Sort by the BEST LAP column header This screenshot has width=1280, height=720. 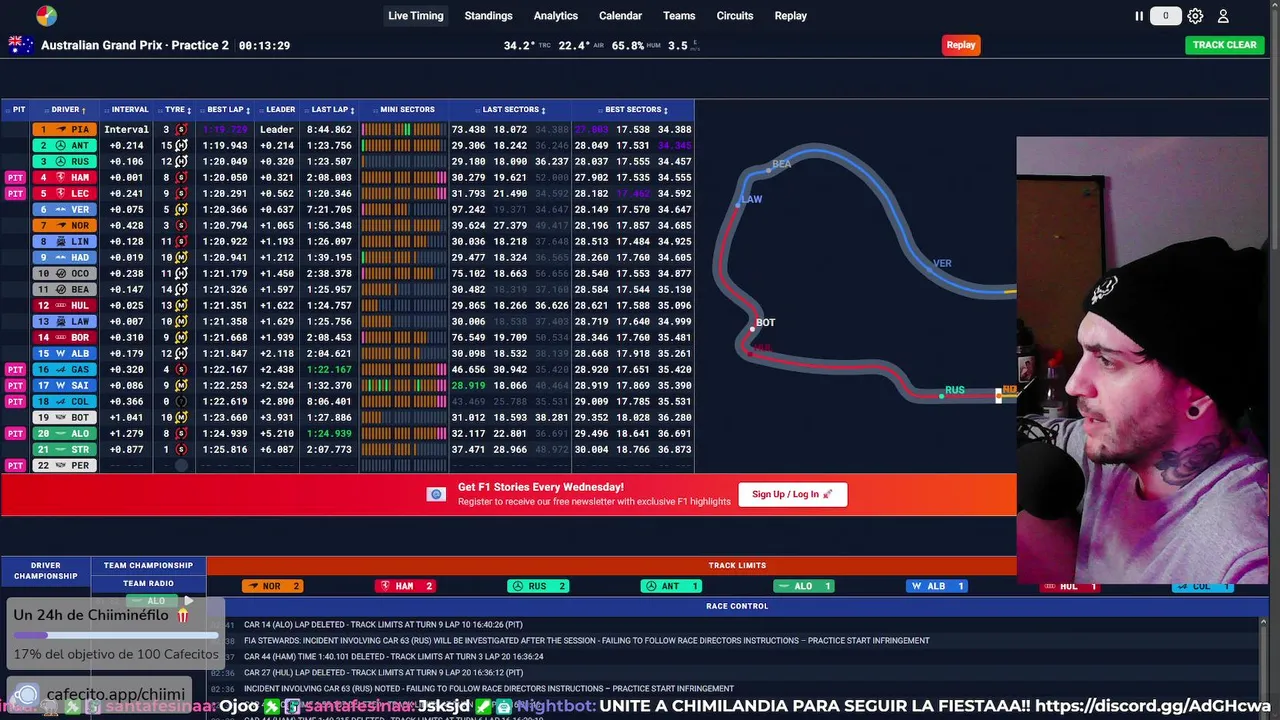(227, 110)
